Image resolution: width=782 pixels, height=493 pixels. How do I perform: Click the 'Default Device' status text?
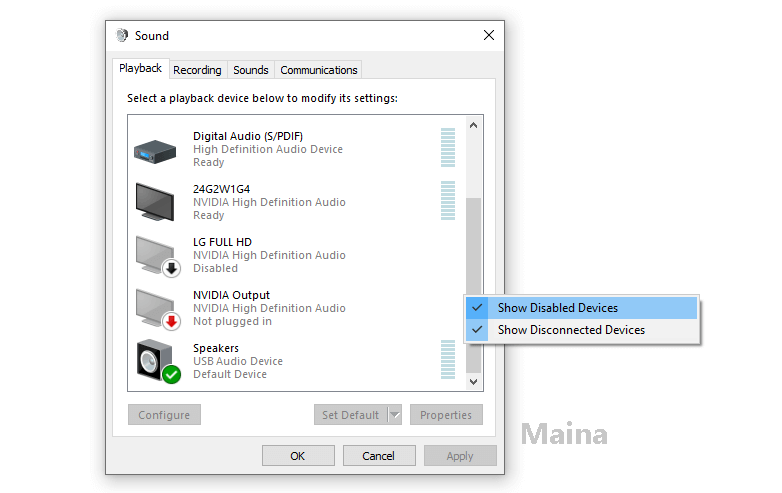230,374
